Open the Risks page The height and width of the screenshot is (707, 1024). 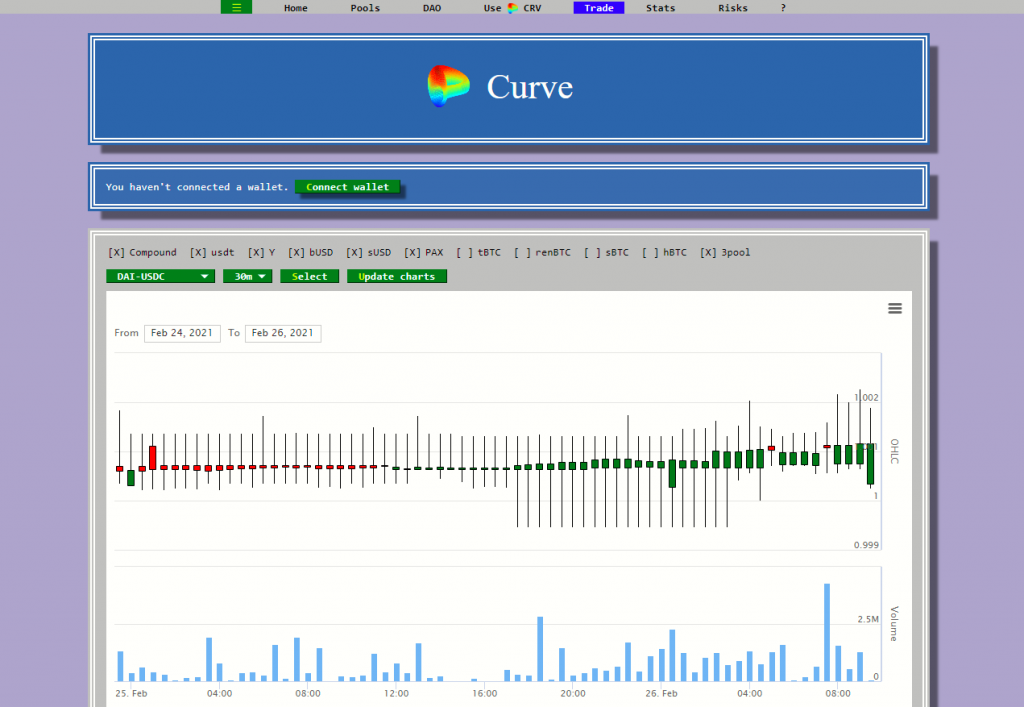click(732, 8)
